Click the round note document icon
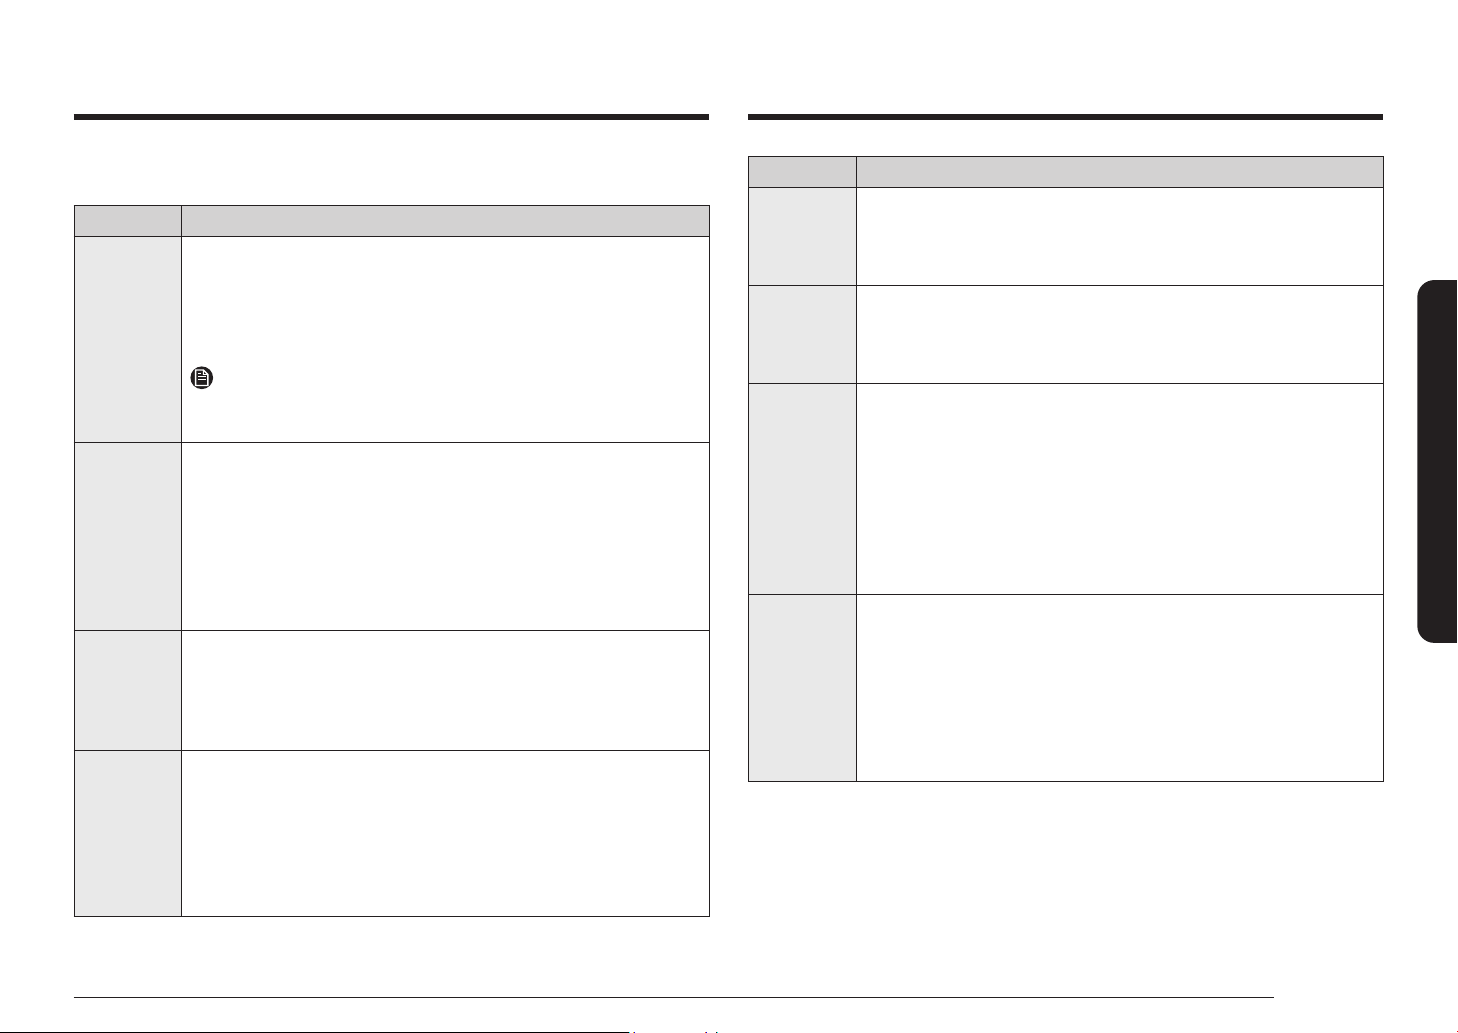This screenshot has width=1458, height=1033. coord(201,378)
